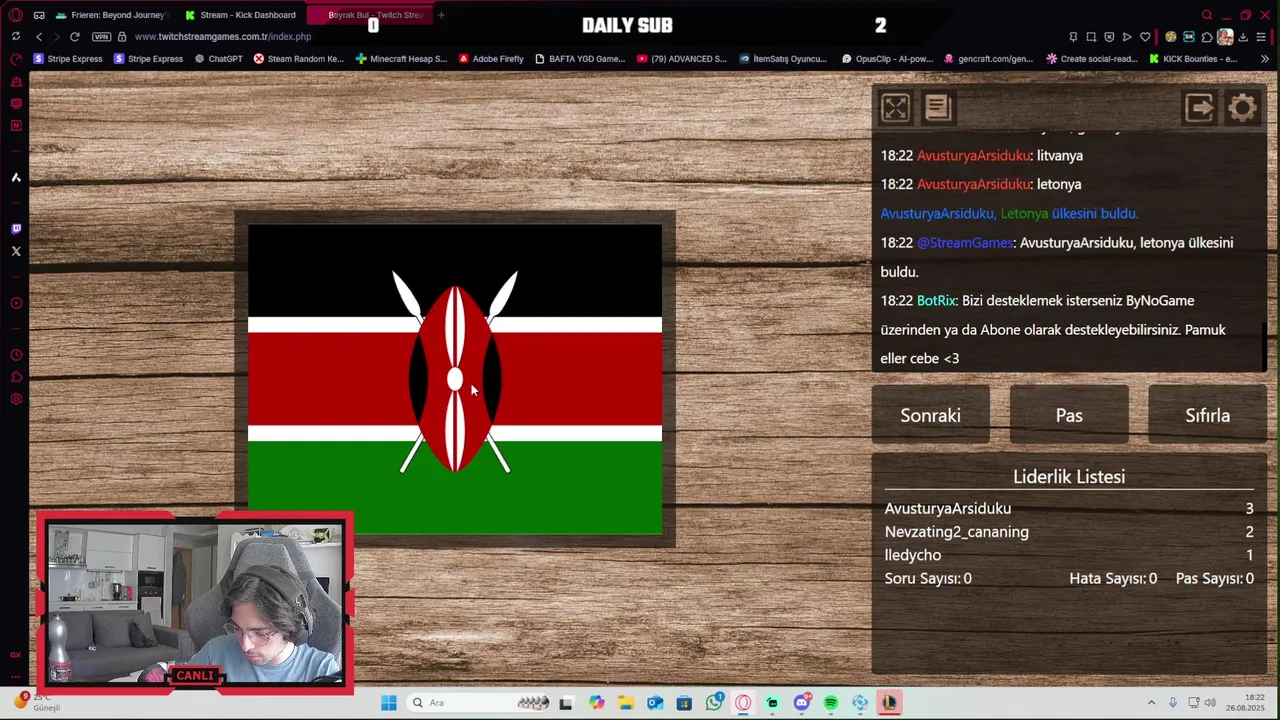Open a new browser tab with plus
Screen dimensions: 1280x720
click(441, 15)
